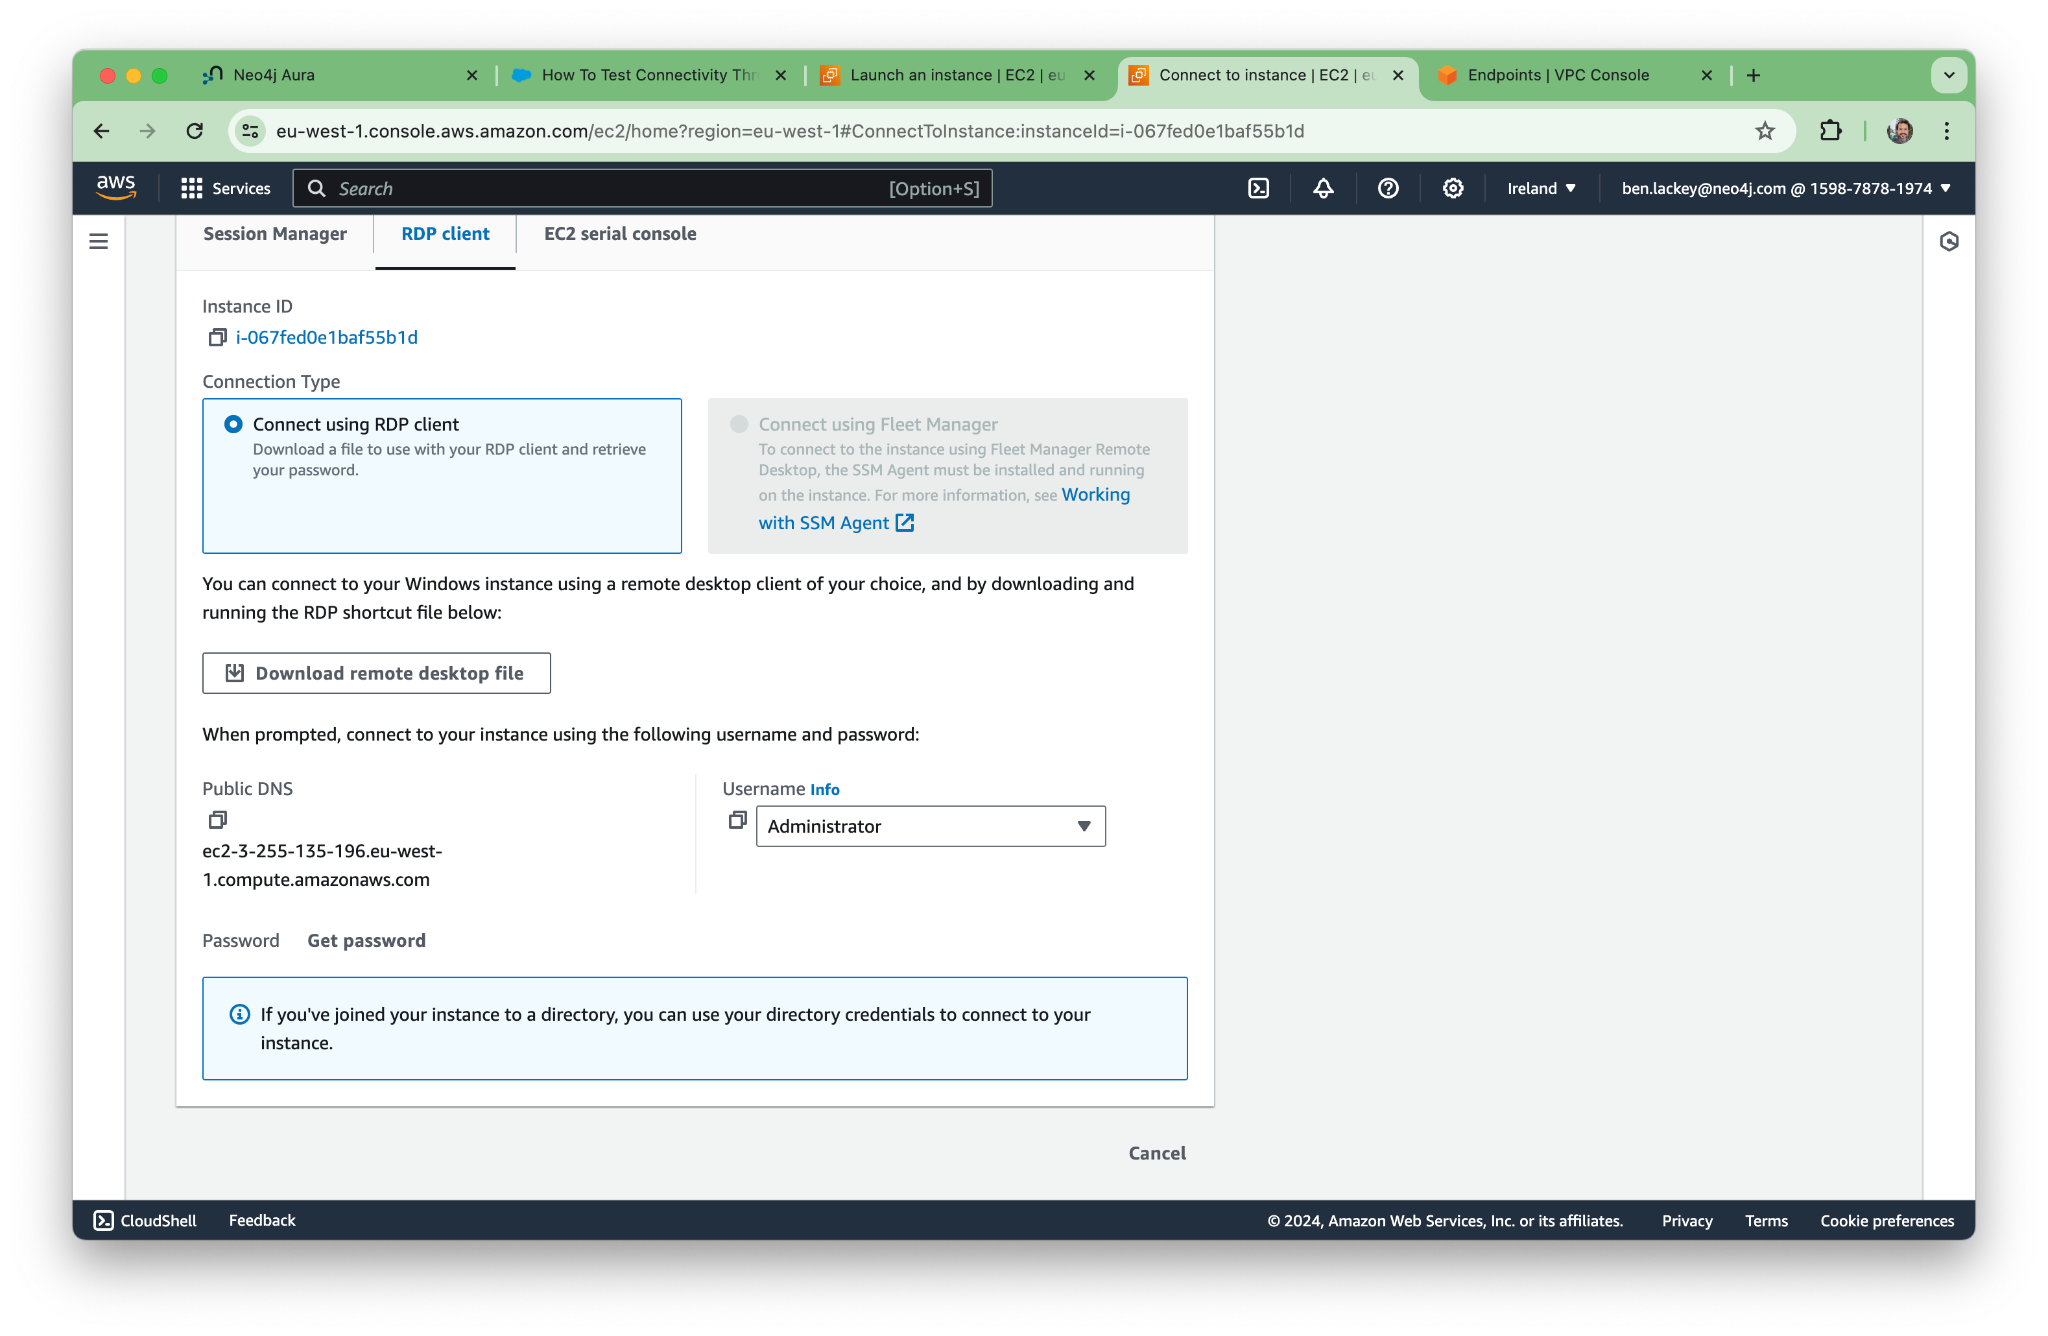Expand the left hamburger navigation menu
This screenshot has height=1336, width=2048.
99,241
